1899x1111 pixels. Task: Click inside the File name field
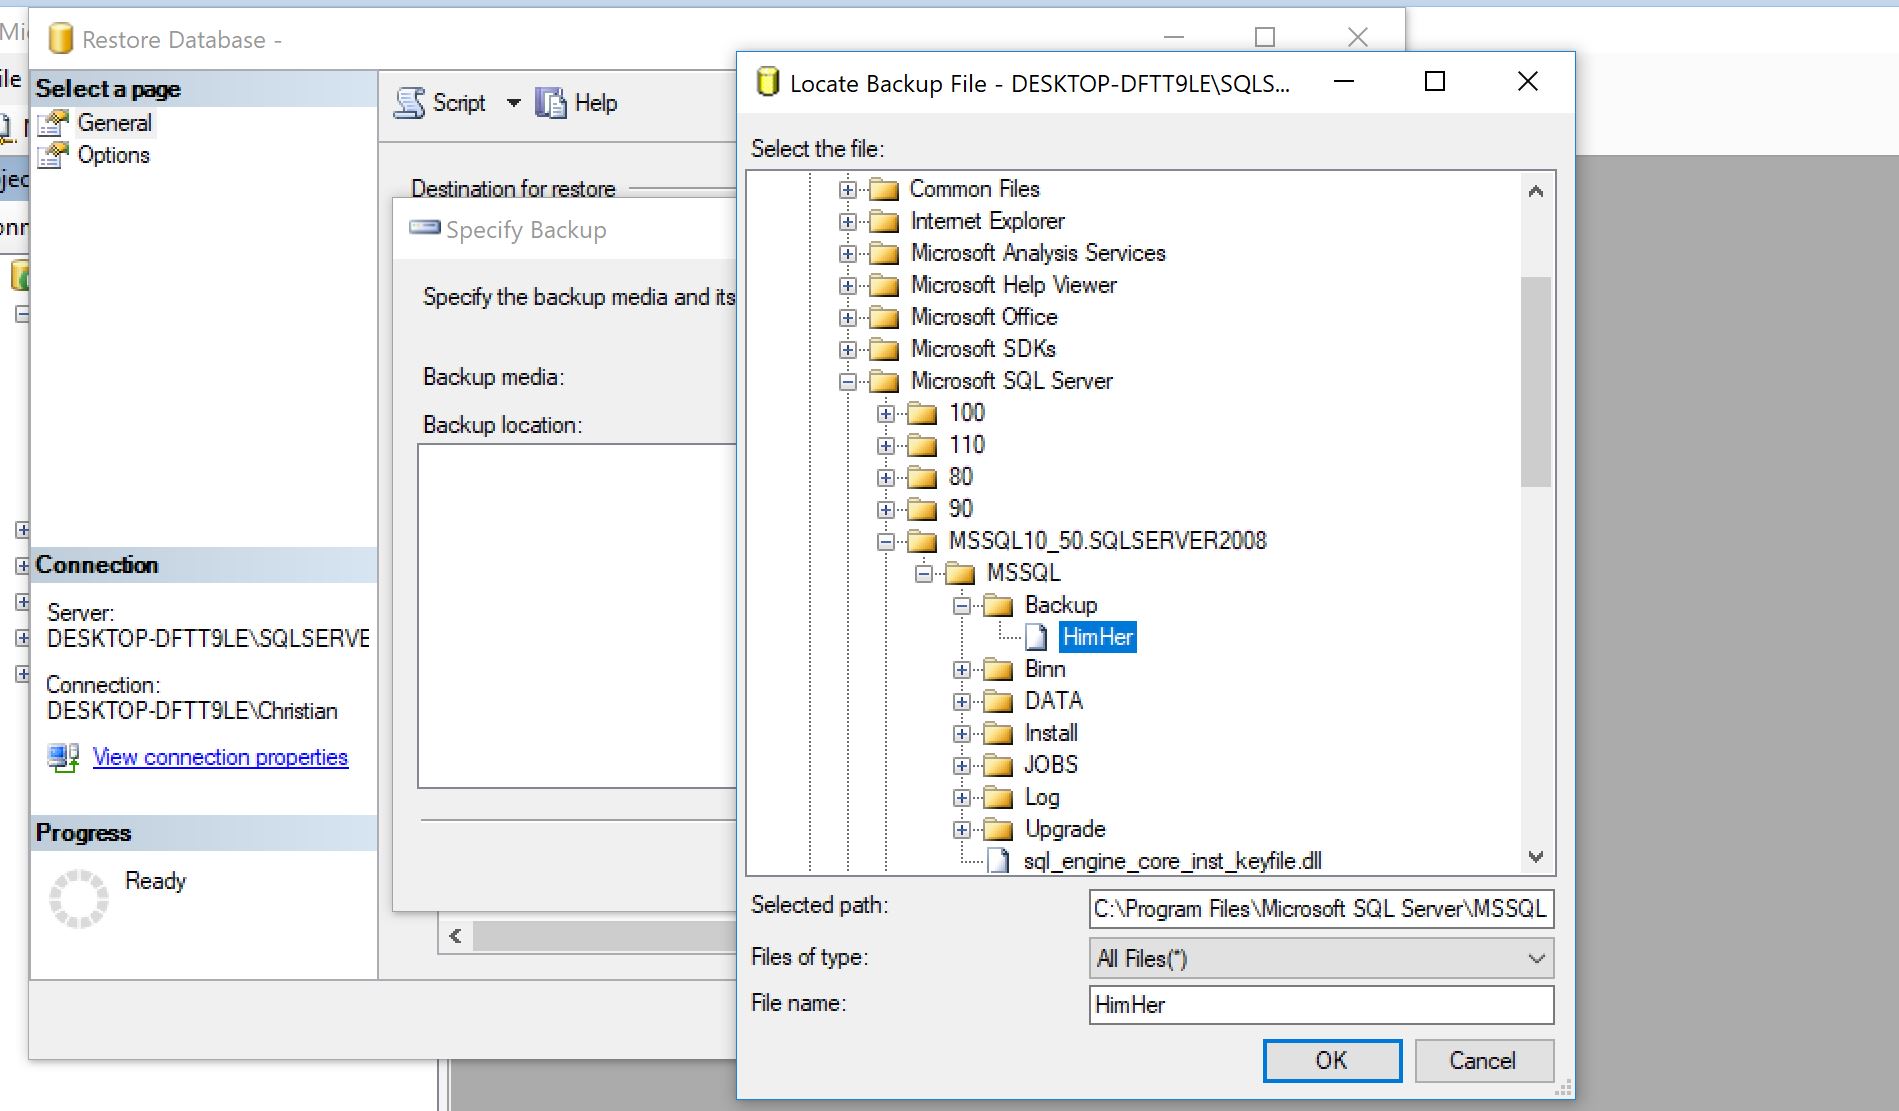[1320, 1004]
